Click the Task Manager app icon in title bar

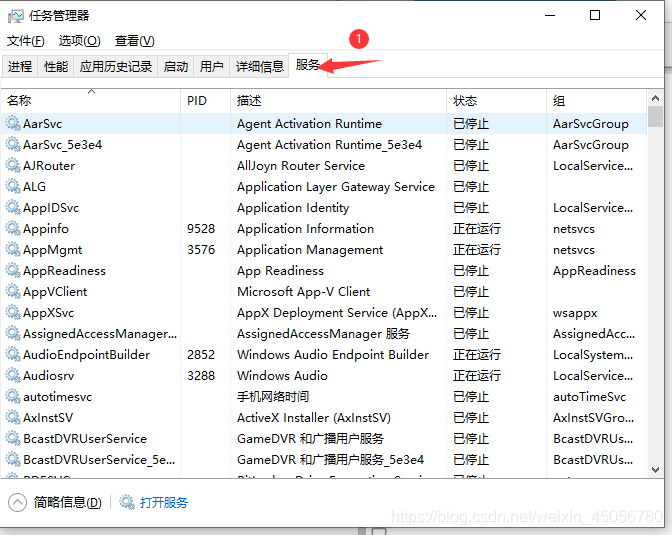point(15,16)
